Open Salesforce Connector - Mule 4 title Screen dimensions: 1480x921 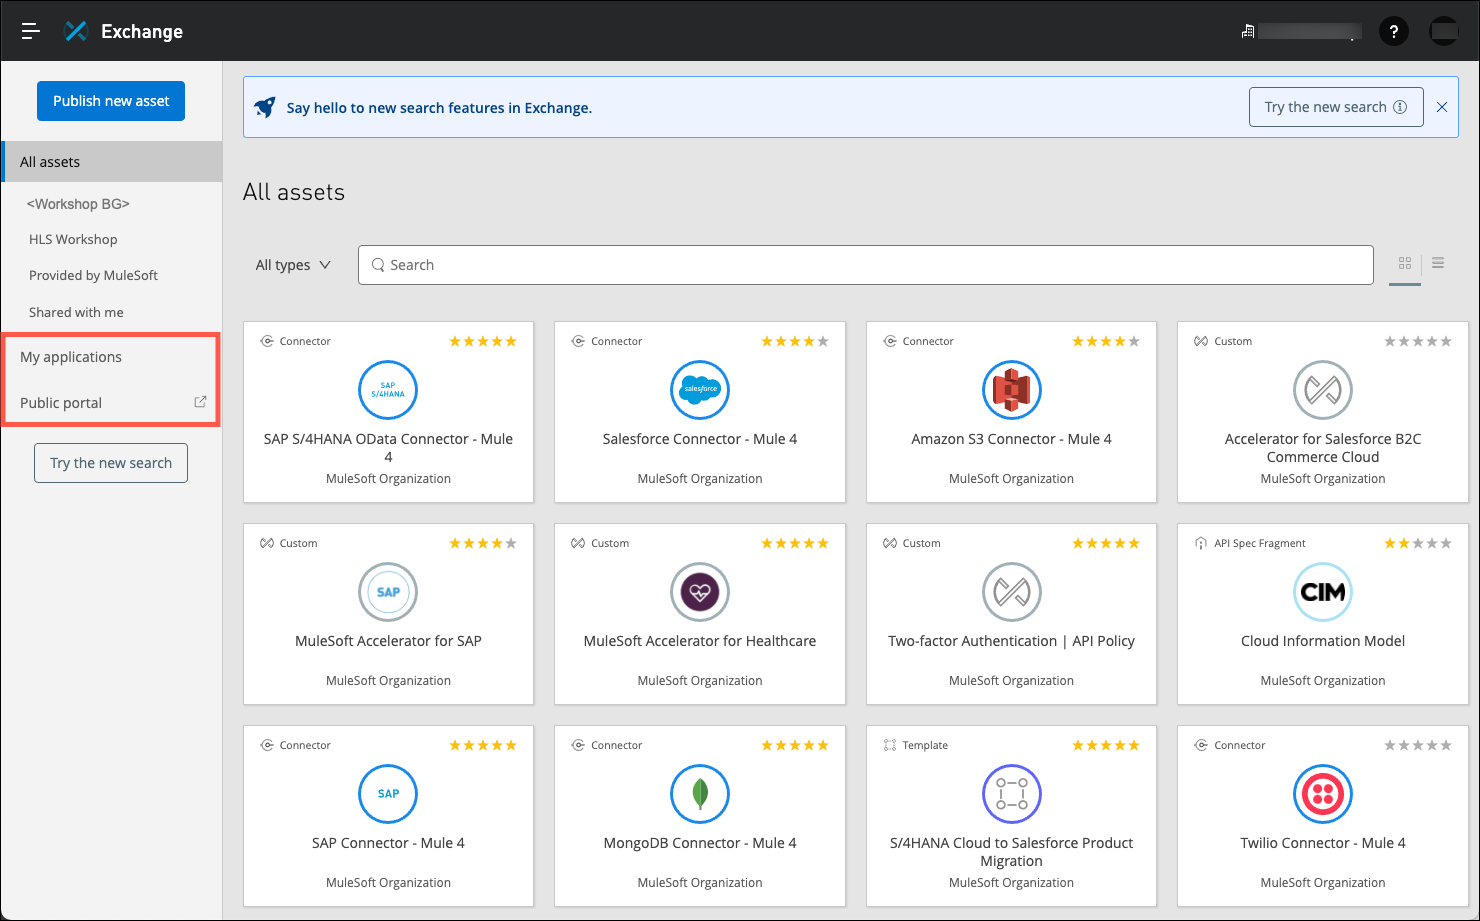[x=700, y=439]
